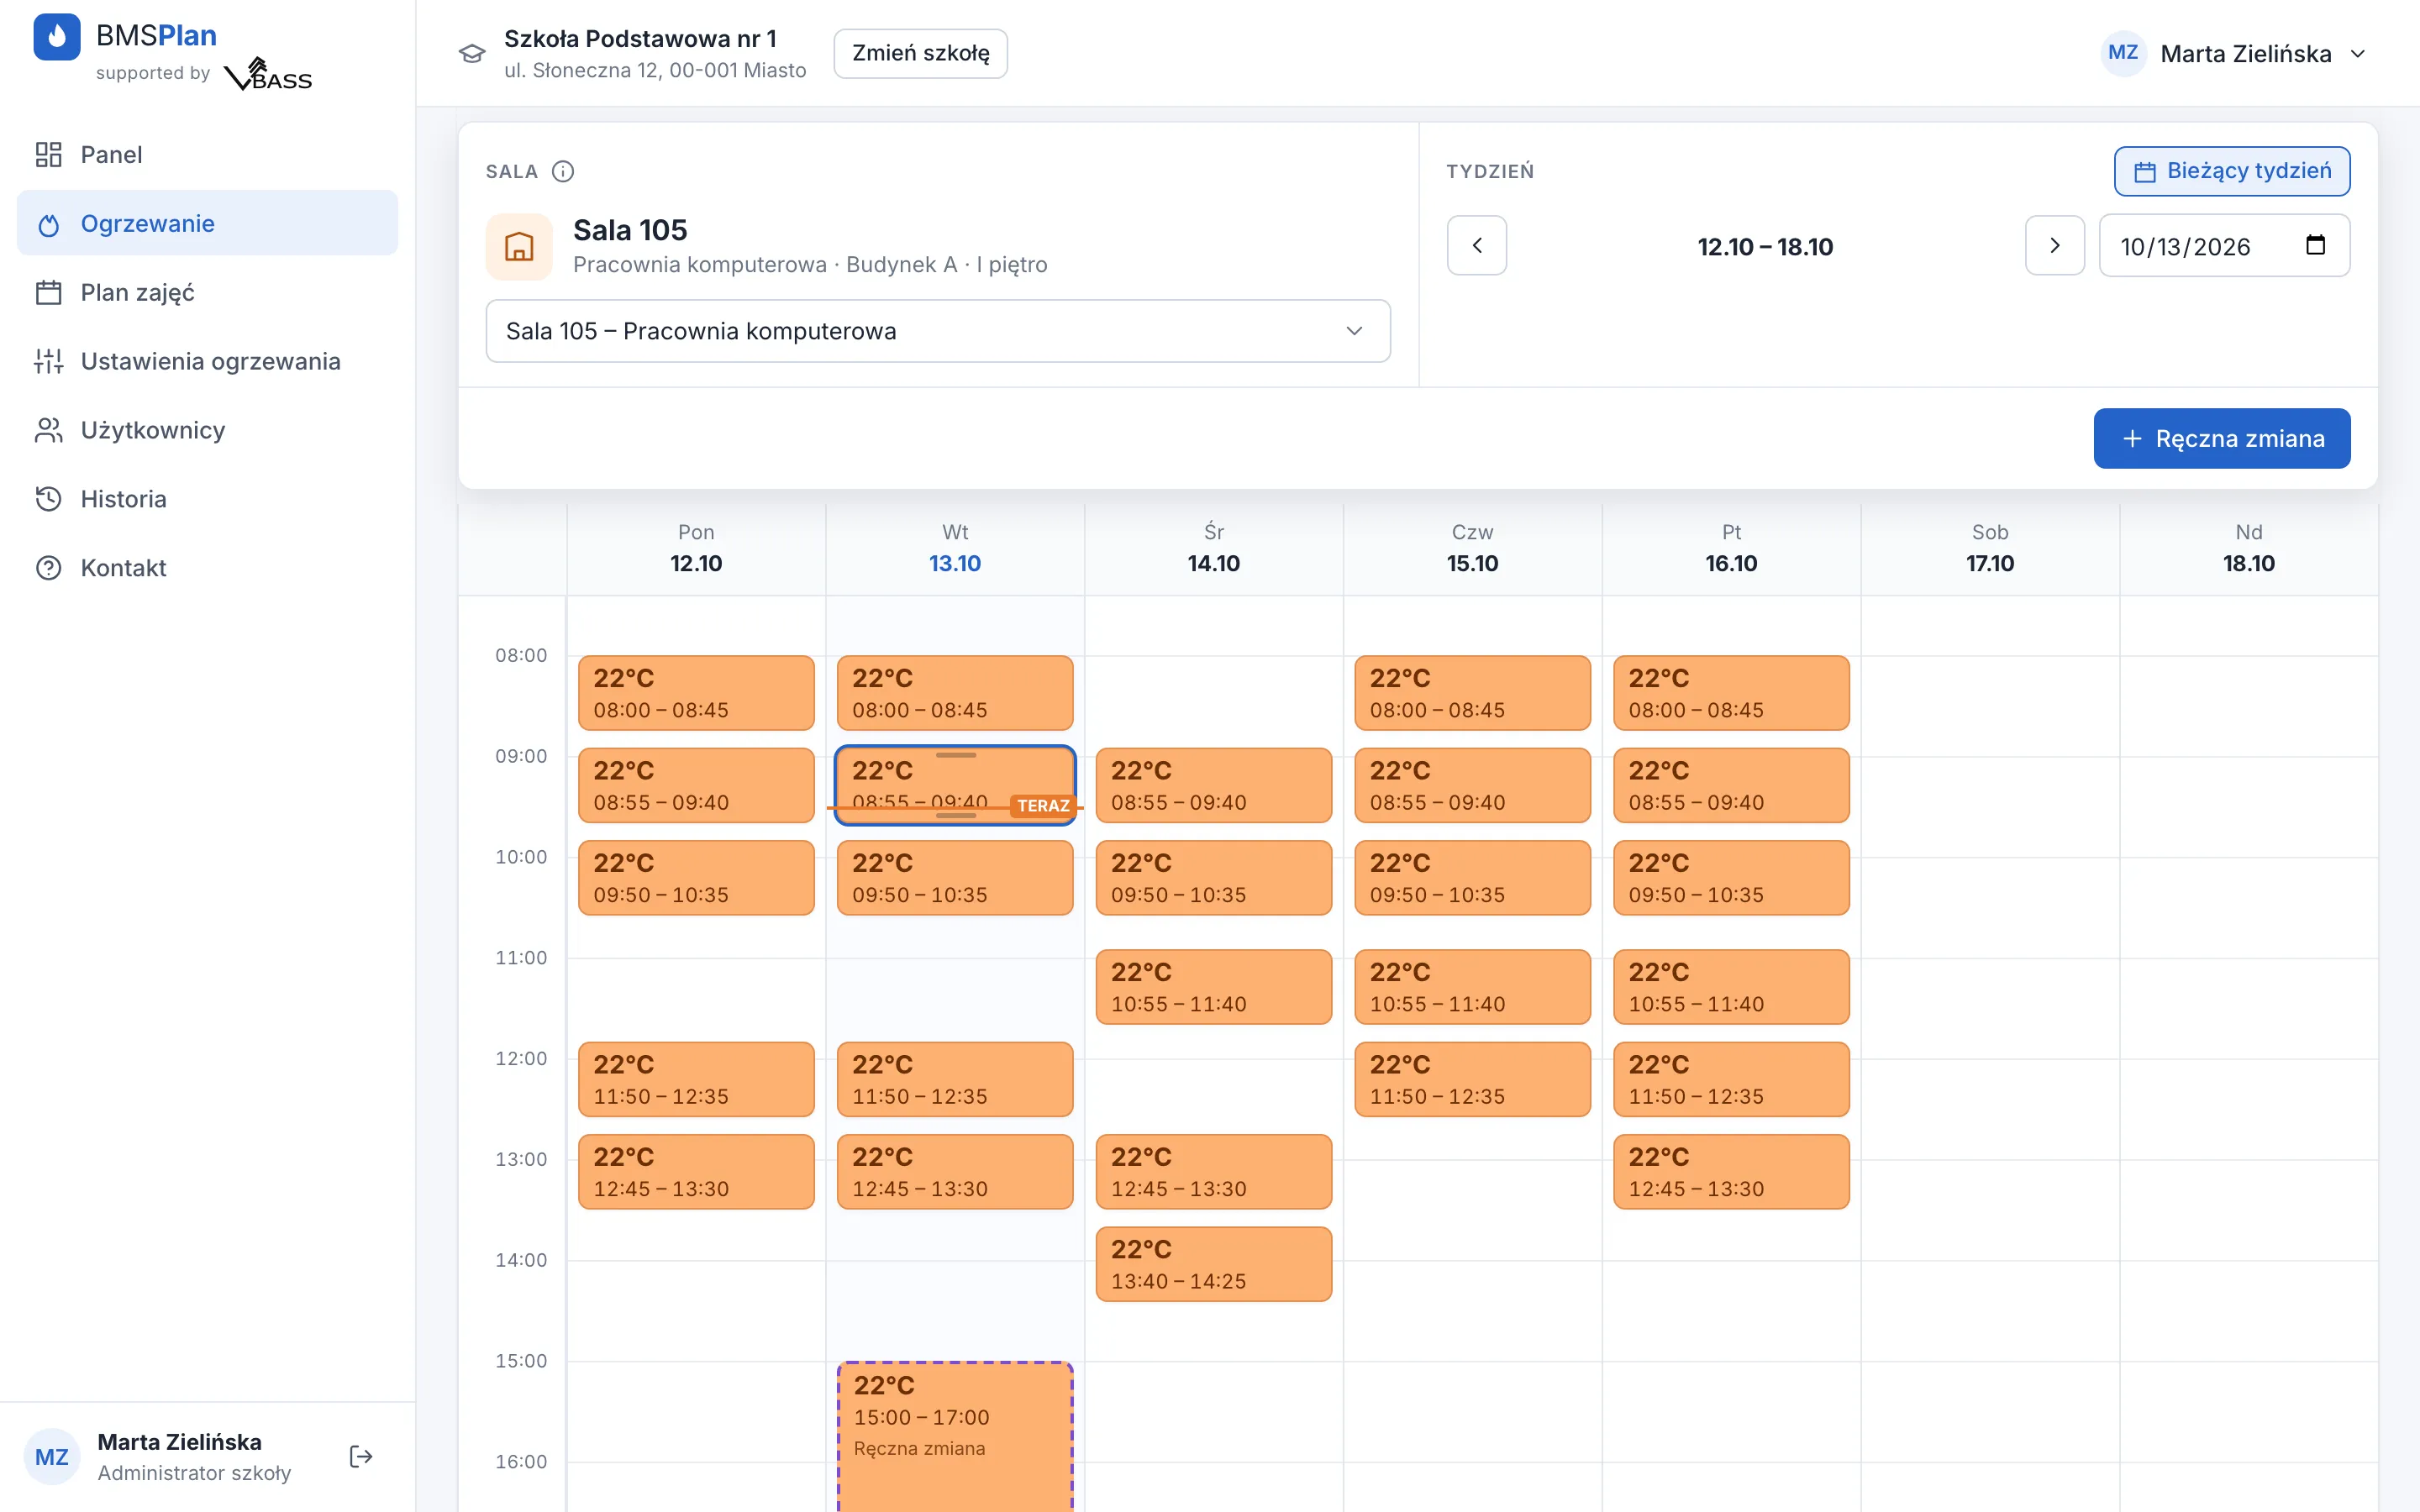Open Użytkownicy in the sidebar
Image resolution: width=2420 pixels, height=1512 pixels.
(207, 430)
